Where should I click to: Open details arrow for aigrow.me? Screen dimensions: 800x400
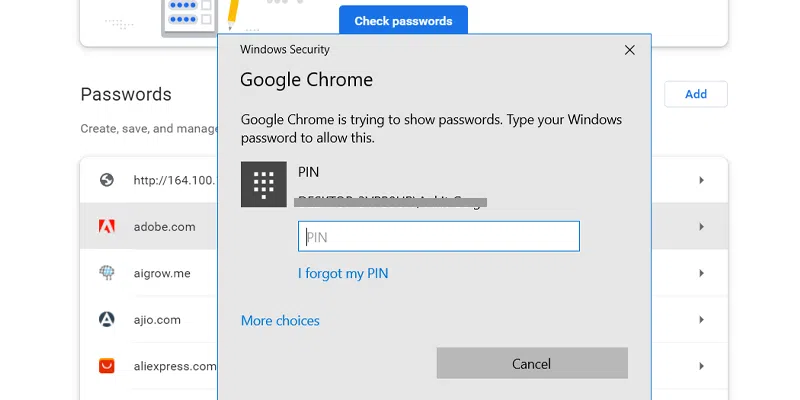click(x=701, y=273)
